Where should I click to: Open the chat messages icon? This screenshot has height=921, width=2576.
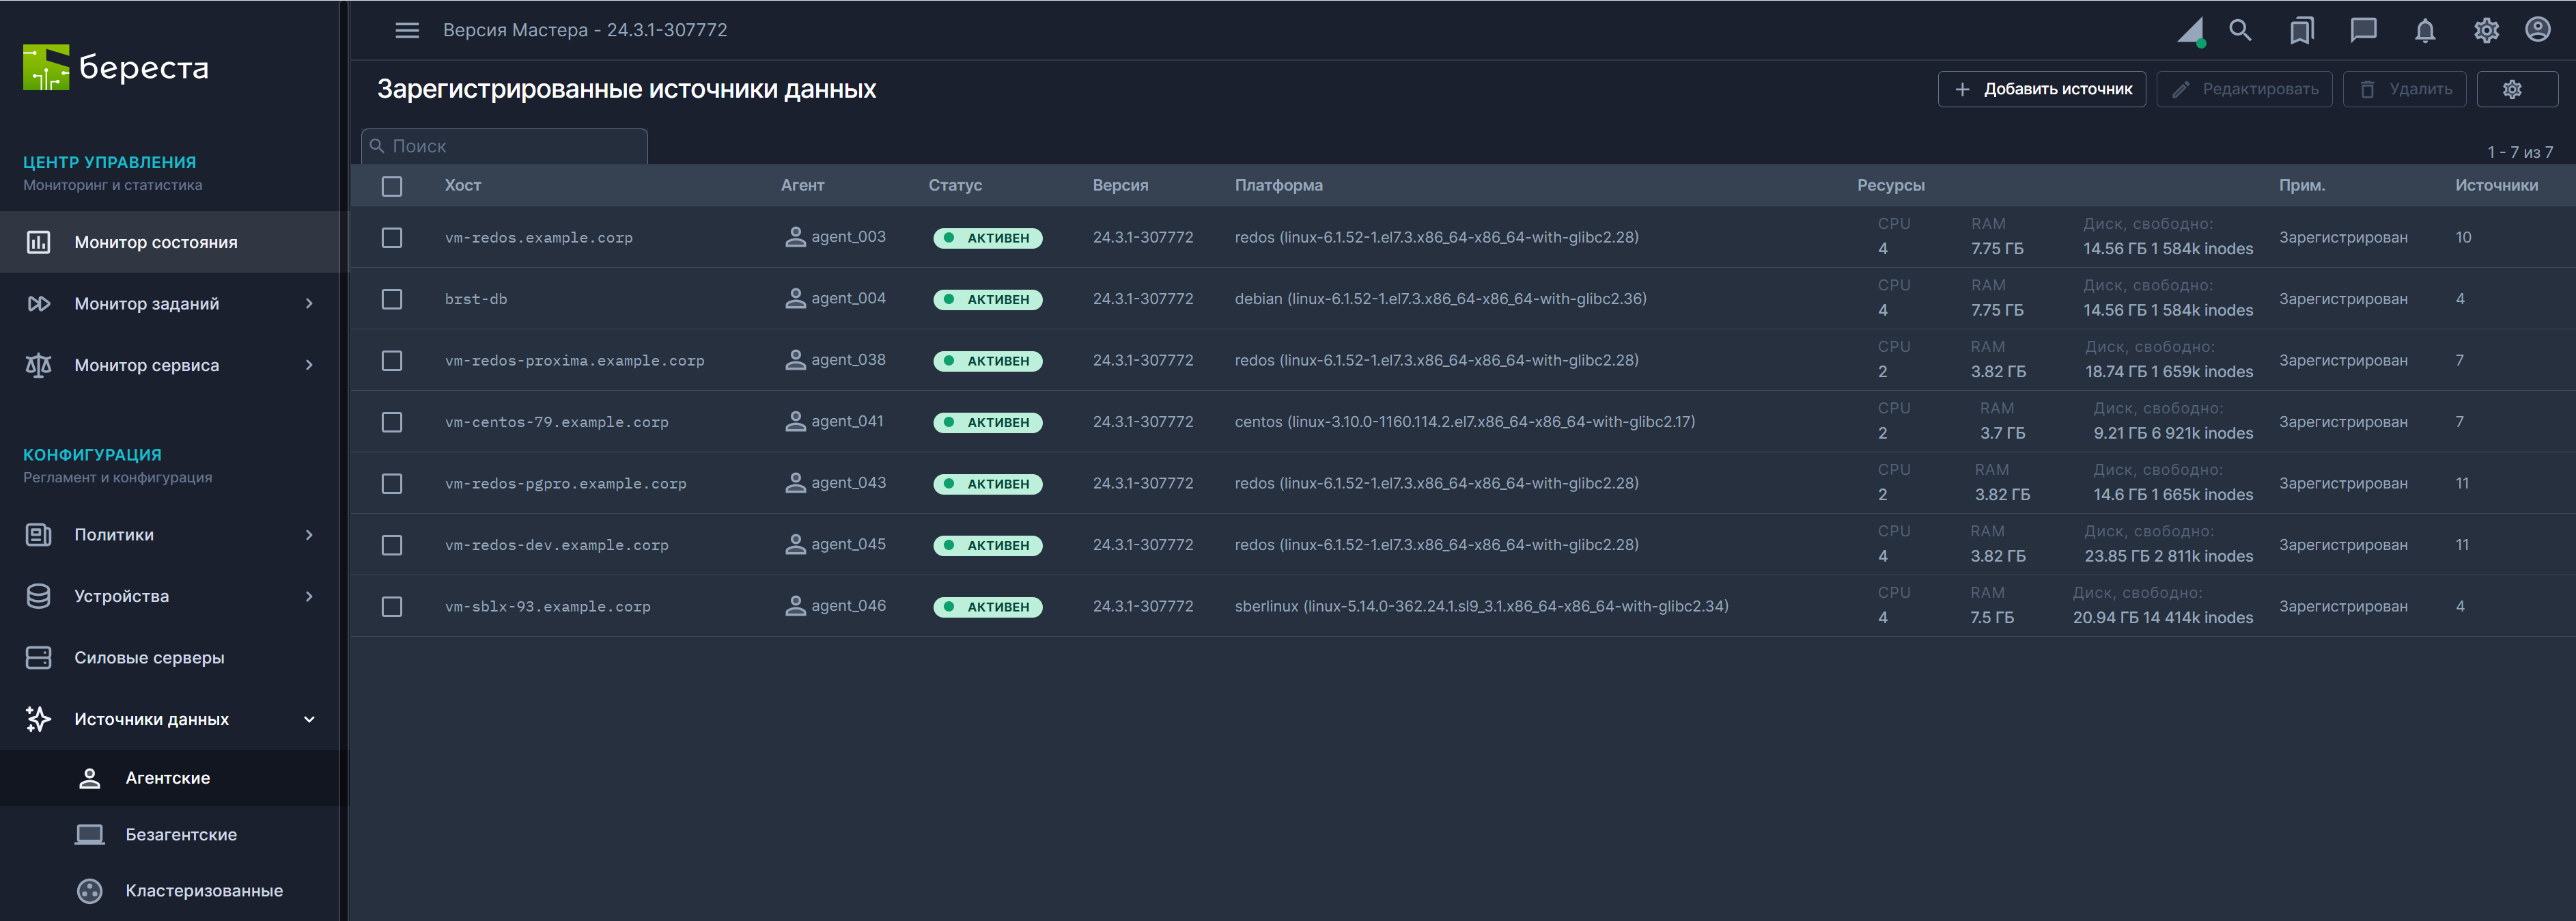(x=2363, y=30)
